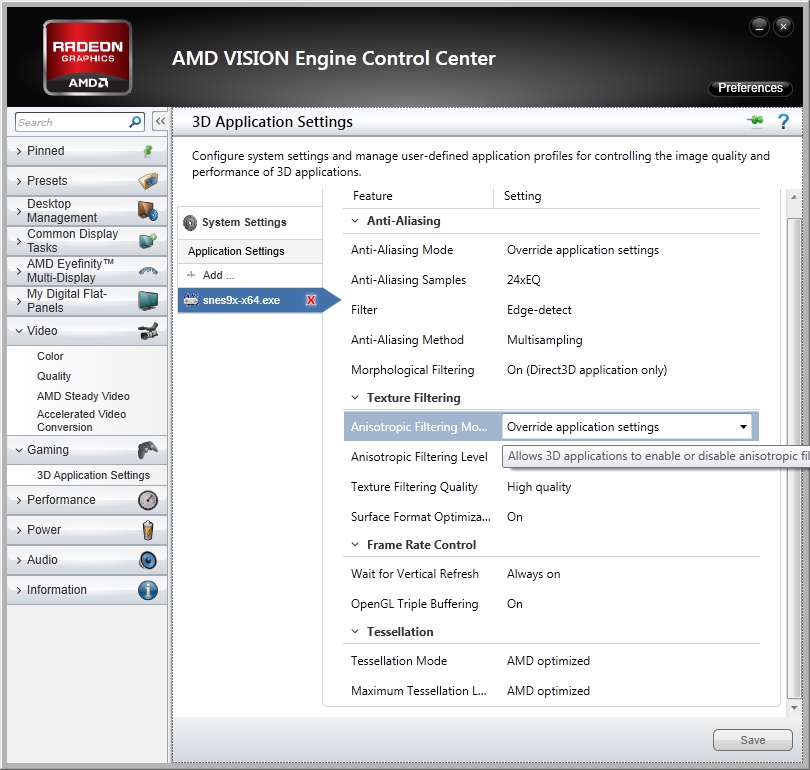Open the Quality video page
The width and height of the screenshot is (810, 770).
click(x=54, y=376)
